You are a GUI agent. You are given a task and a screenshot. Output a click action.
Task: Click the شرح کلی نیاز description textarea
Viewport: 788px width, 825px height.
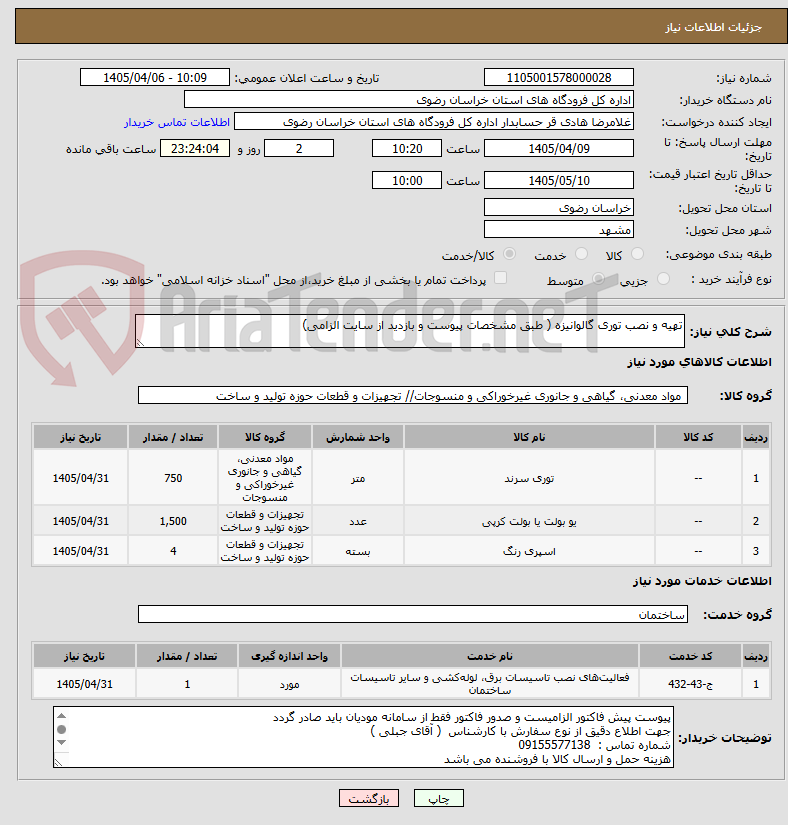[x=410, y=331]
